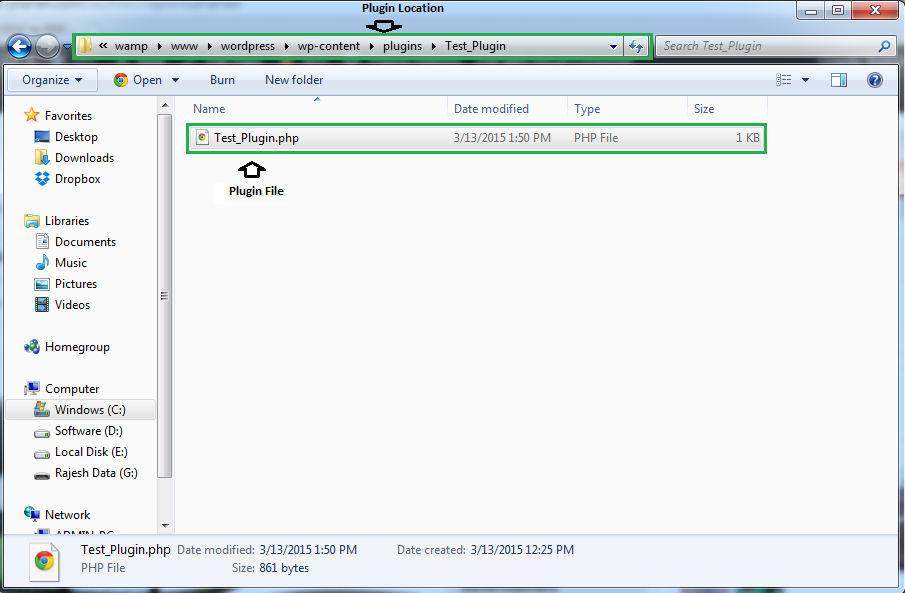
Task: Click the Windows (C:) drive icon
Action: point(42,409)
